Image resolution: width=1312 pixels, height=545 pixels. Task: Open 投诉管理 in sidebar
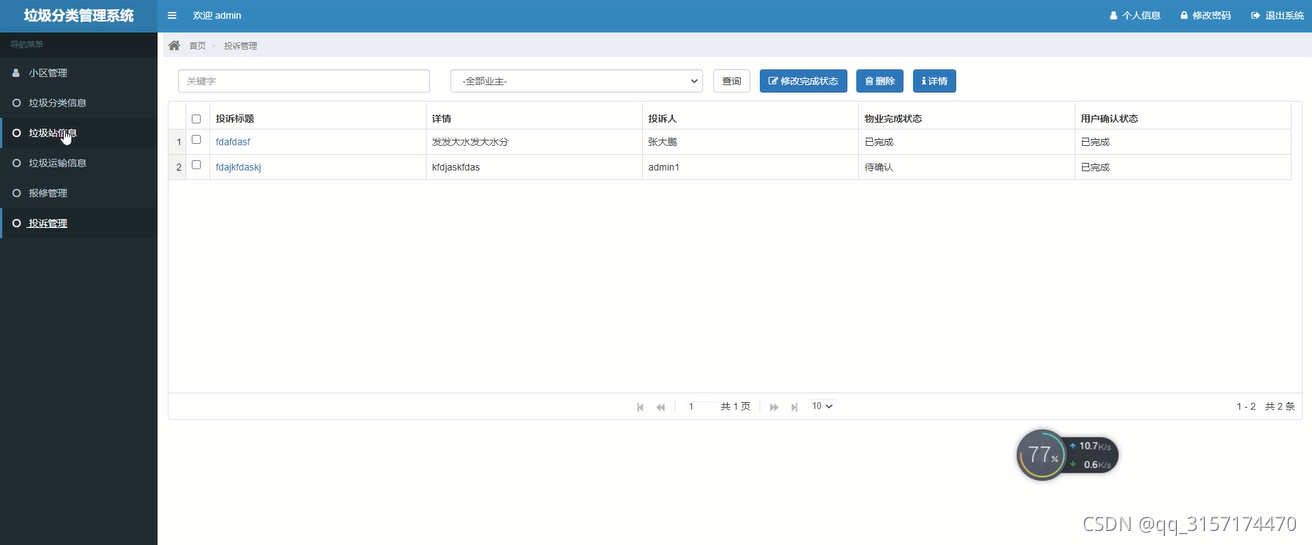click(x=79, y=223)
